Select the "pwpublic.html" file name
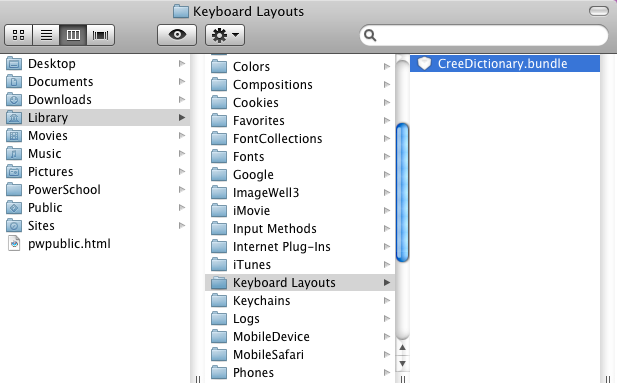Image resolution: width=617 pixels, height=383 pixels. (69, 244)
